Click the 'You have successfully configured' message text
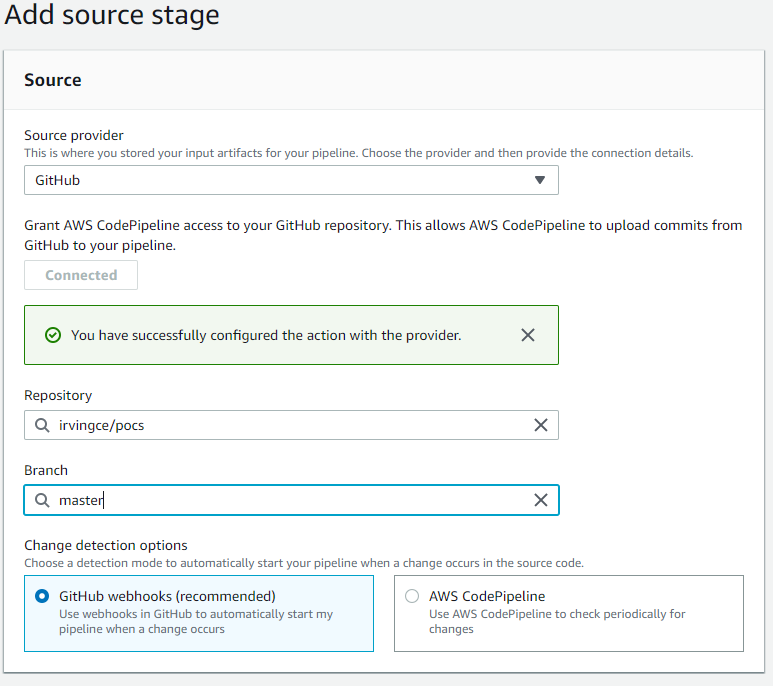Image resolution: width=773 pixels, height=686 pixels. point(266,335)
